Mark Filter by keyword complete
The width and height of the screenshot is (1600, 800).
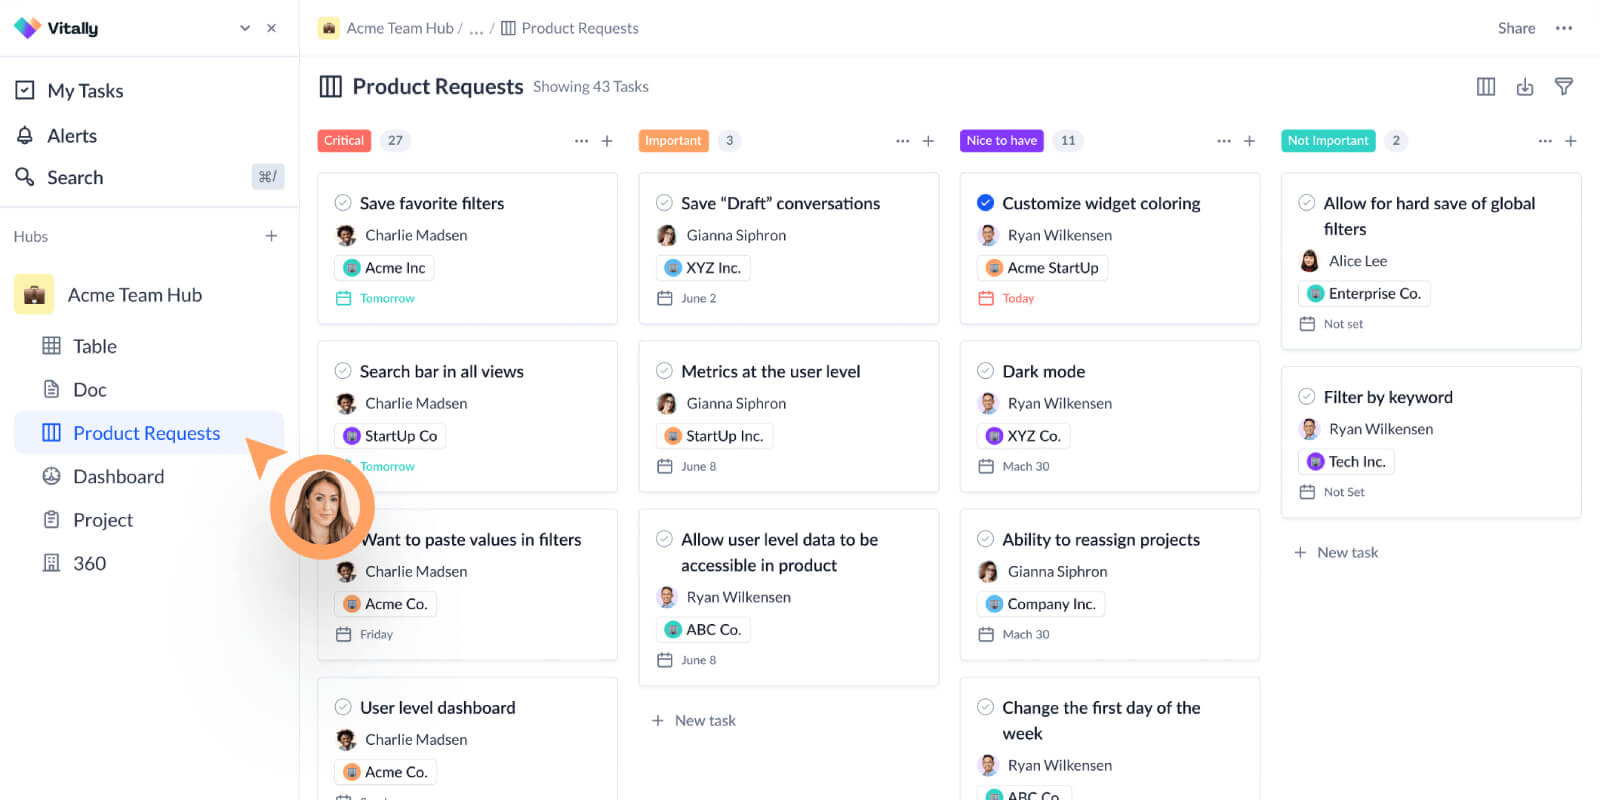click(1306, 397)
